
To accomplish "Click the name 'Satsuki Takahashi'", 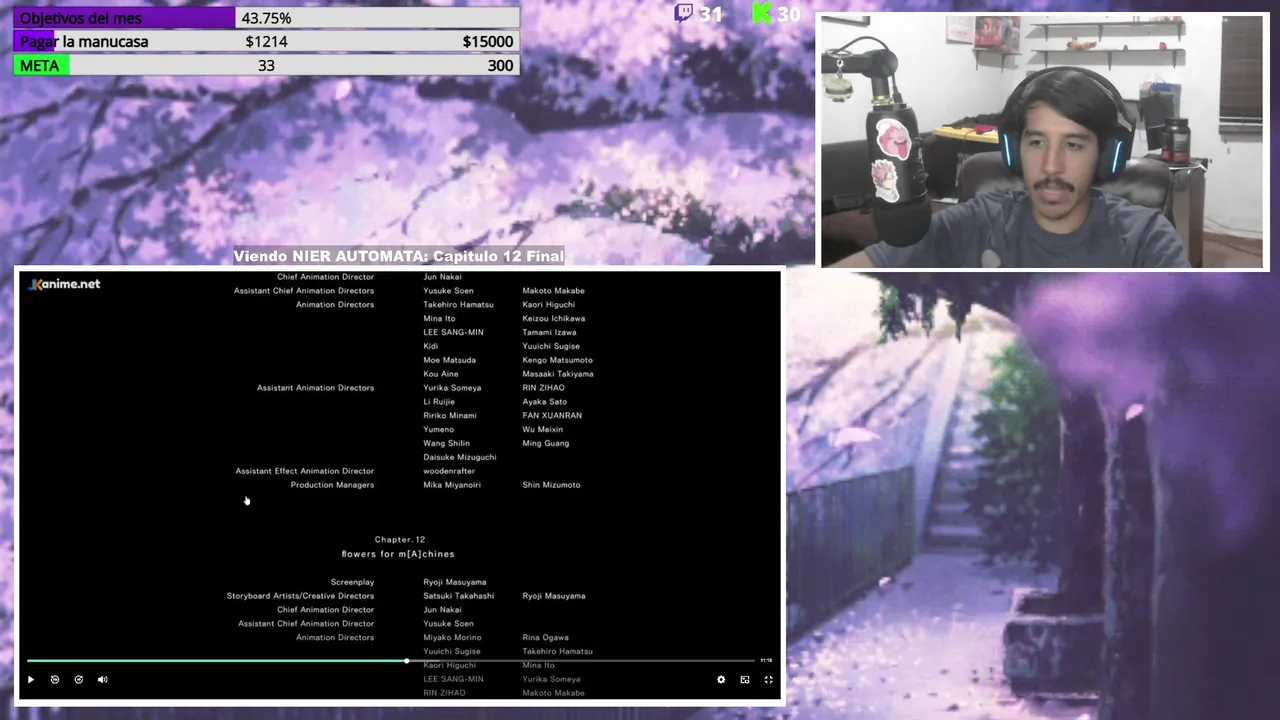I will (x=459, y=596).
